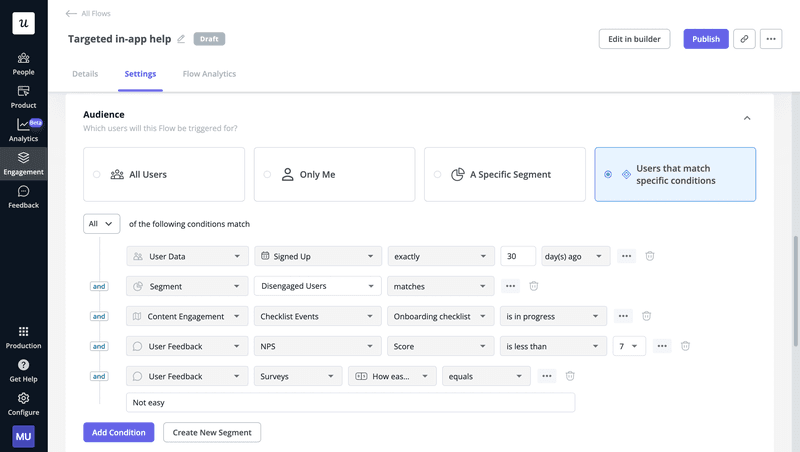Screen dimensions: 800x452
Task: Open the 'matches' operator dropdown
Action: point(440,286)
